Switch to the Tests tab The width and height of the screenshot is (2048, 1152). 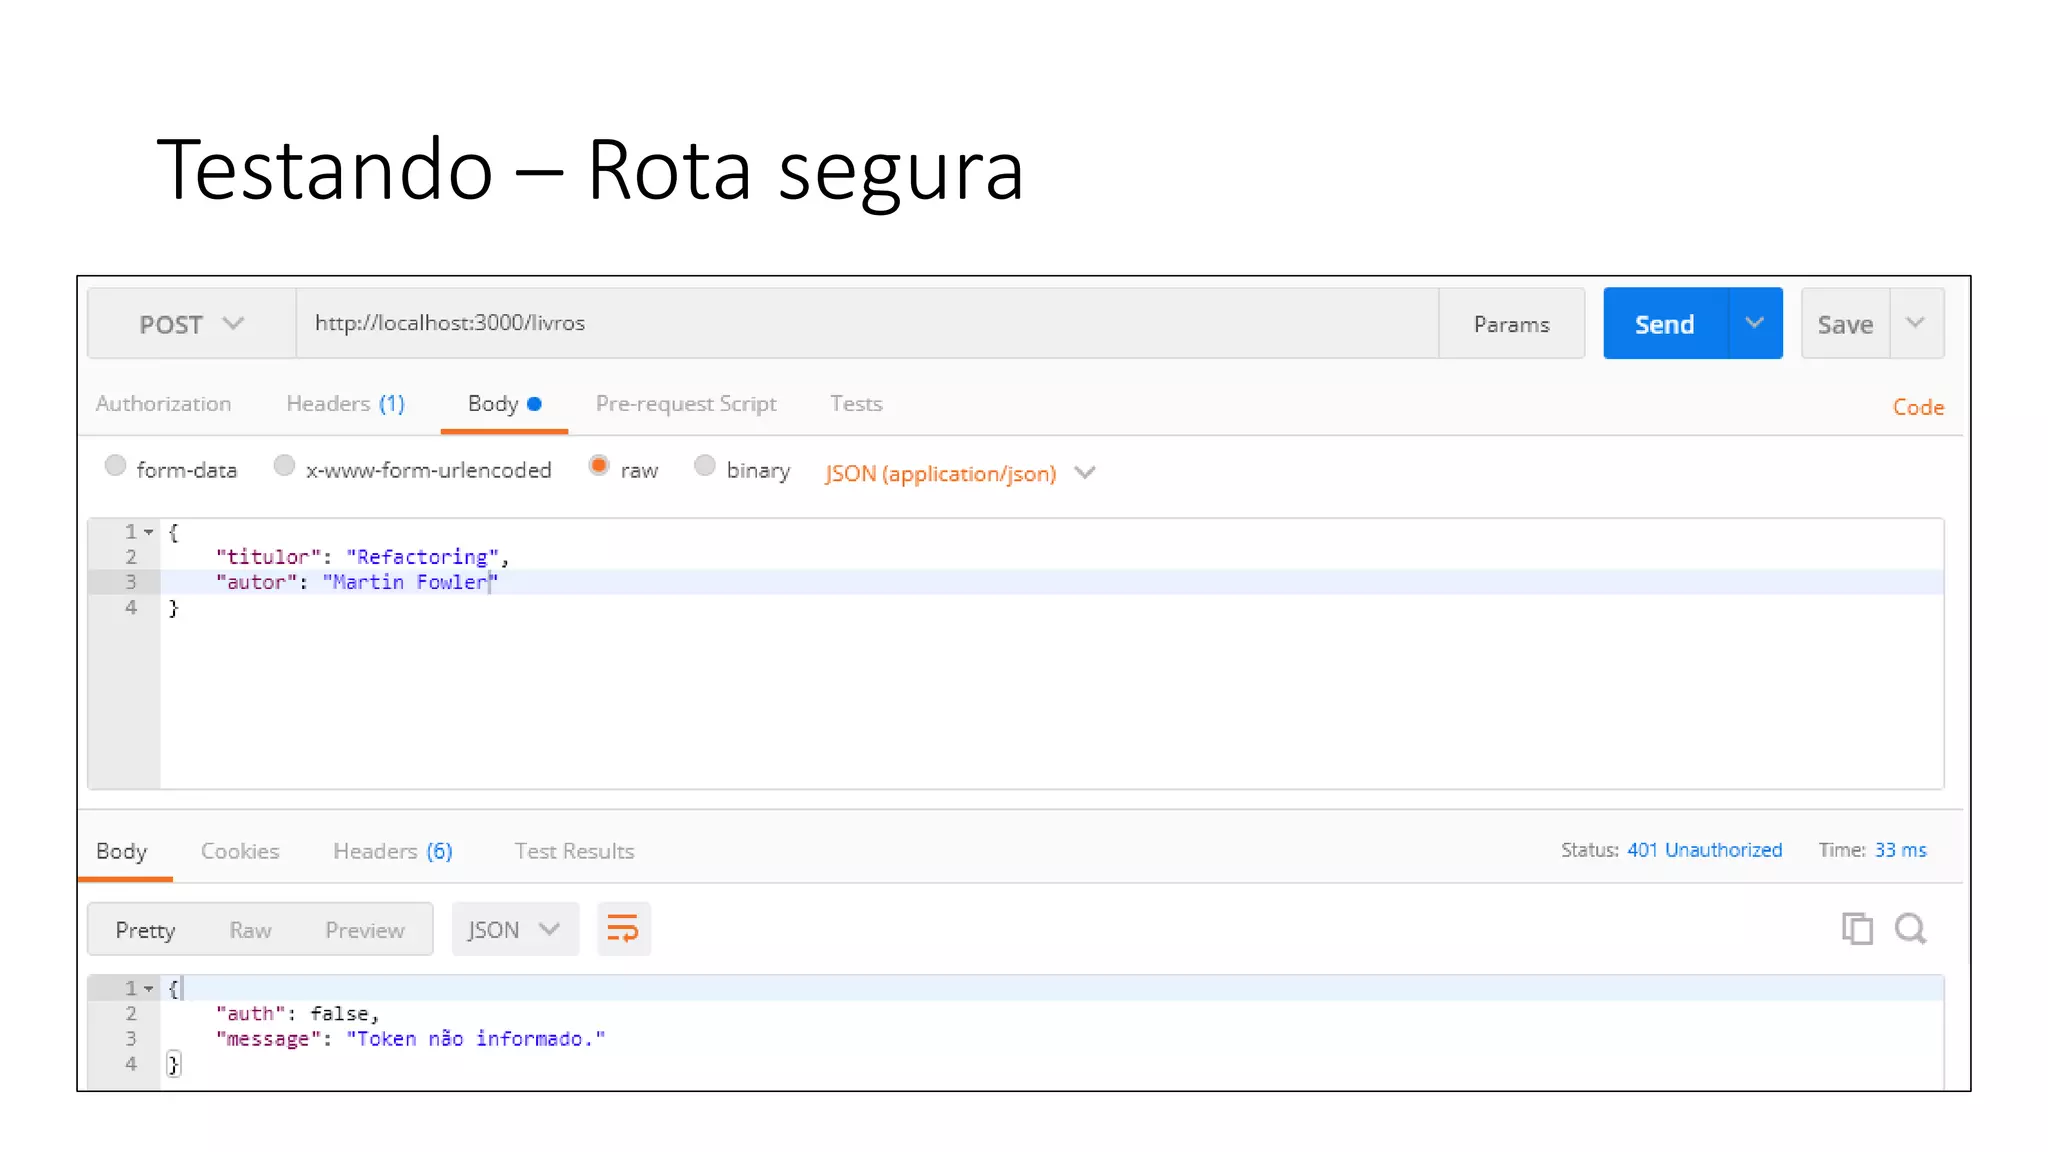[x=856, y=404]
